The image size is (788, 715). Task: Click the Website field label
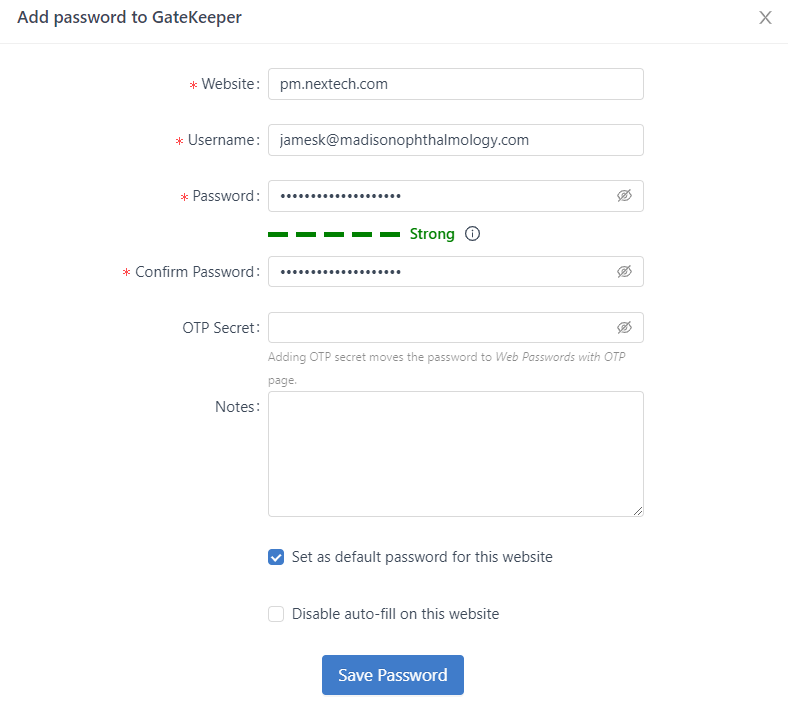tap(229, 84)
